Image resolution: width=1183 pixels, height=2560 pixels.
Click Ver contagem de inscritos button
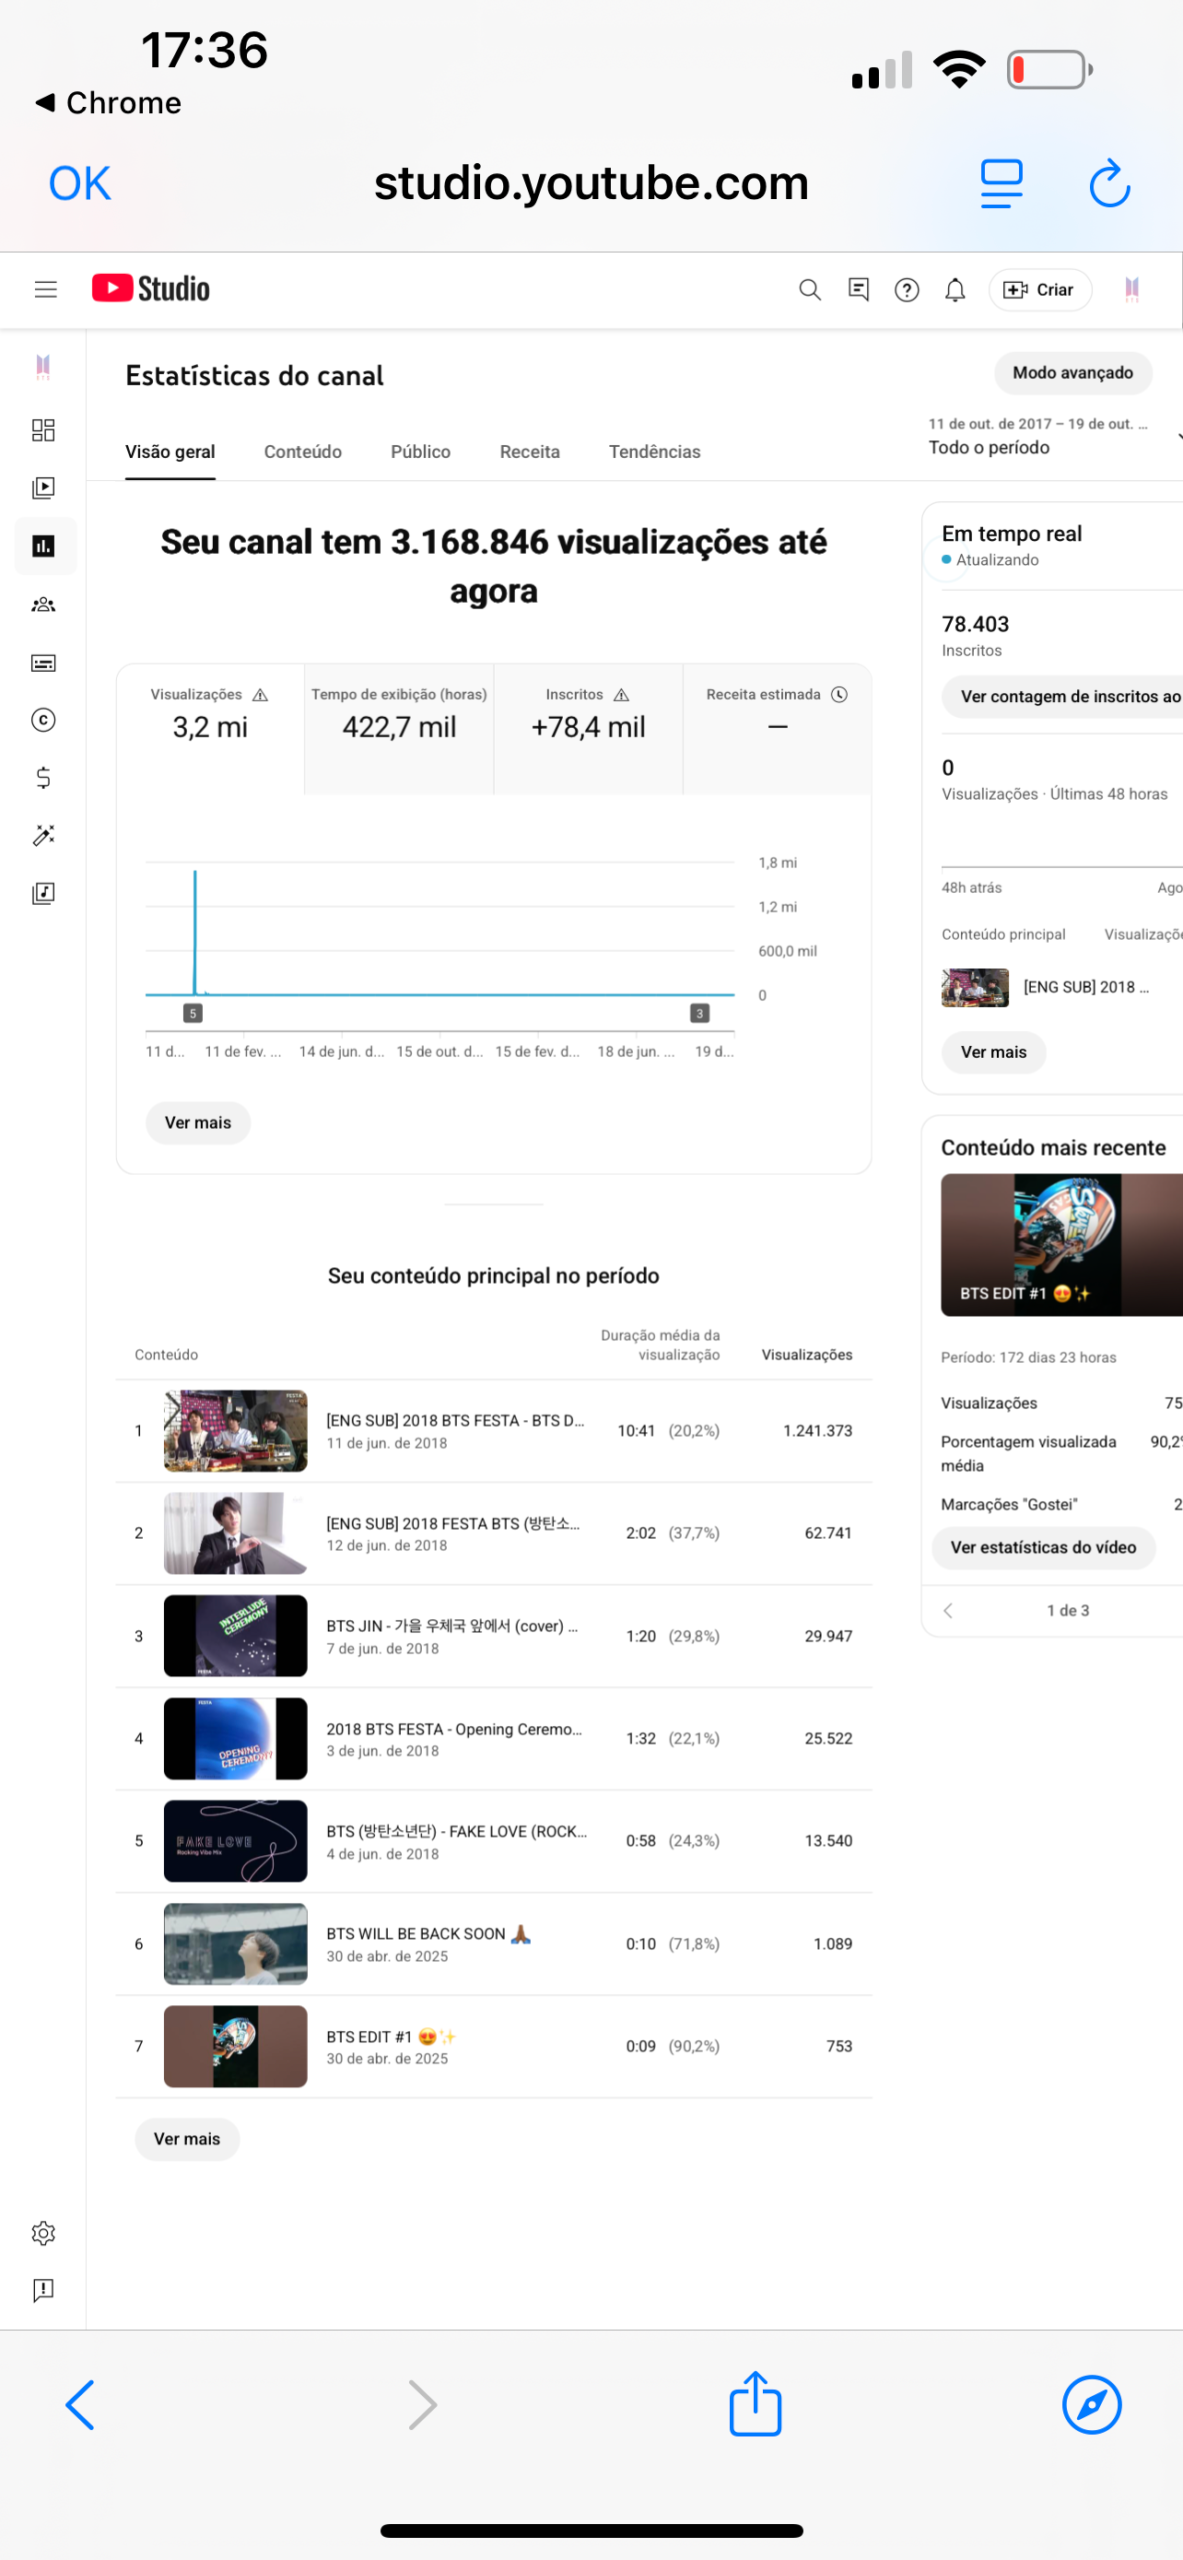click(x=1062, y=696)
